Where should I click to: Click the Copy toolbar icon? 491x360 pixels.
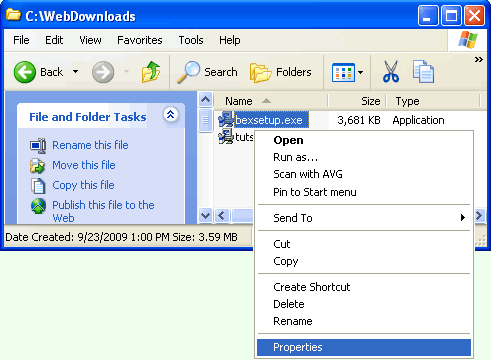pyautogui.click(x=423, y=72)
